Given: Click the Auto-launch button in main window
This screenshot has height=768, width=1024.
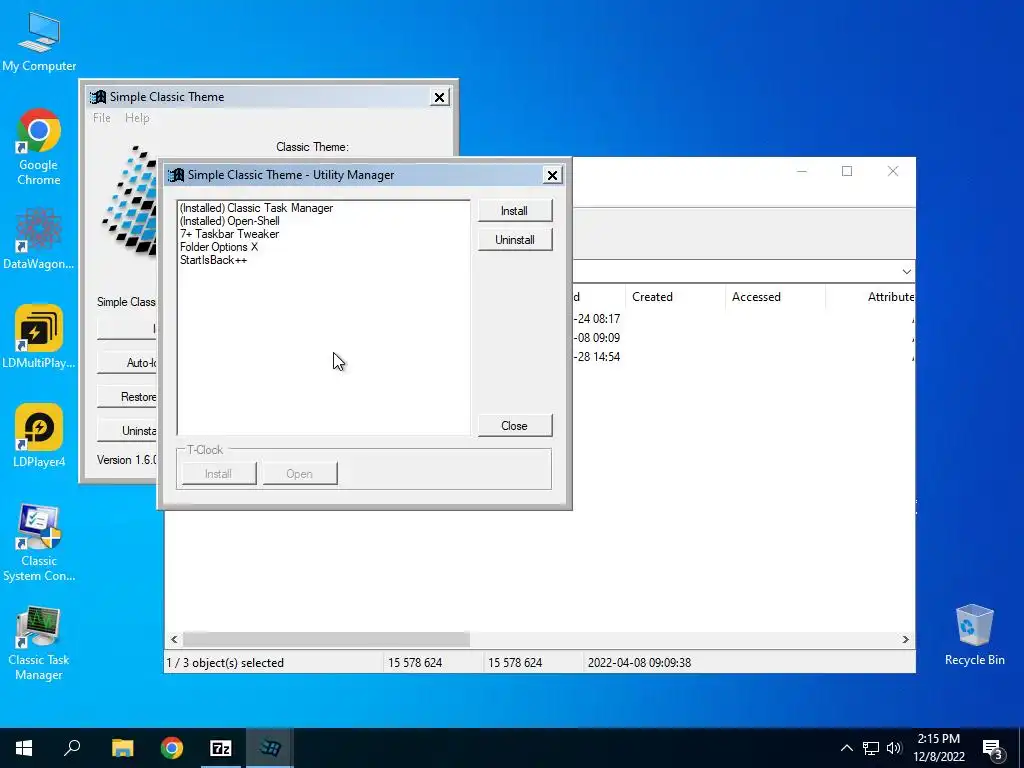Looking at the screenshot, I should point(128,362).
